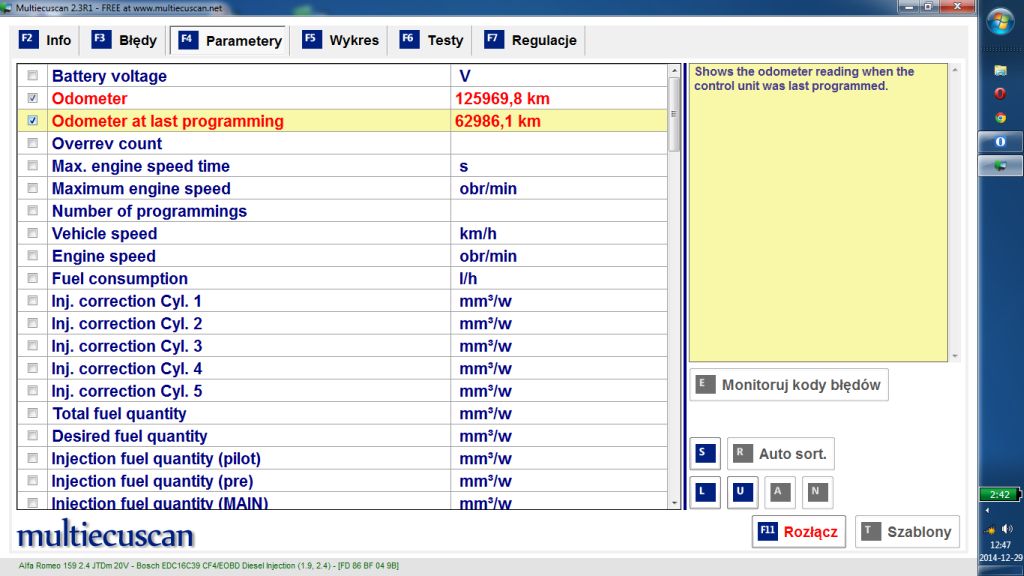Check Injection fuel quantity (pilot) box
The height and width of the screenshot is (576, 1024).
(33, 458)
